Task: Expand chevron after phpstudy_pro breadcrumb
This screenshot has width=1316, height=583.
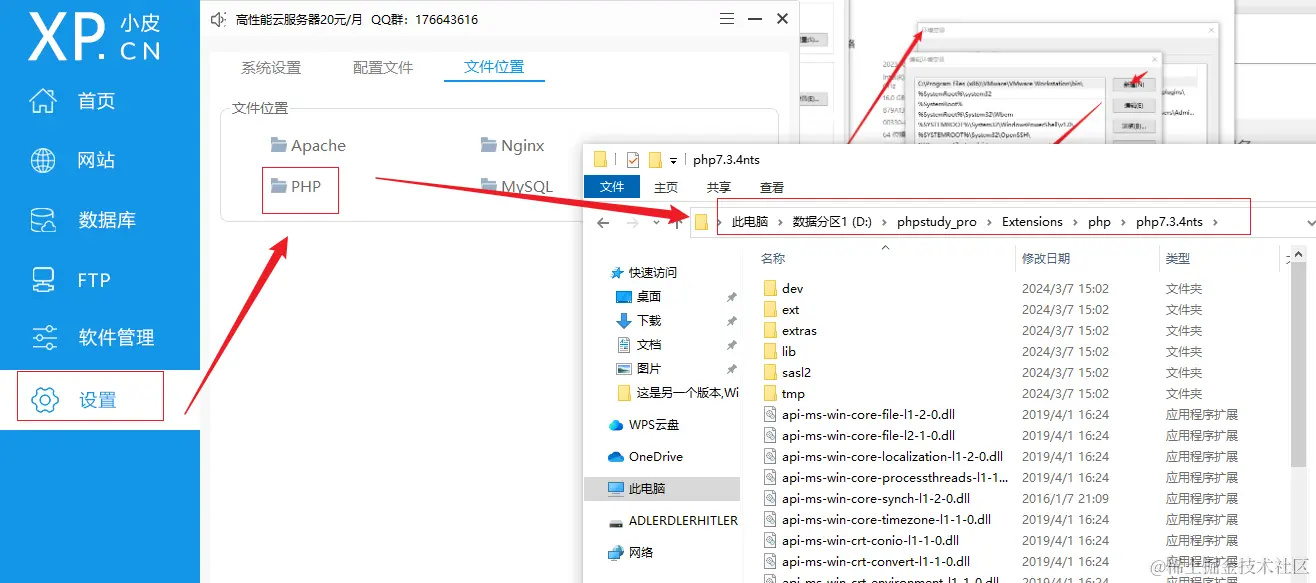Action: 989,222
